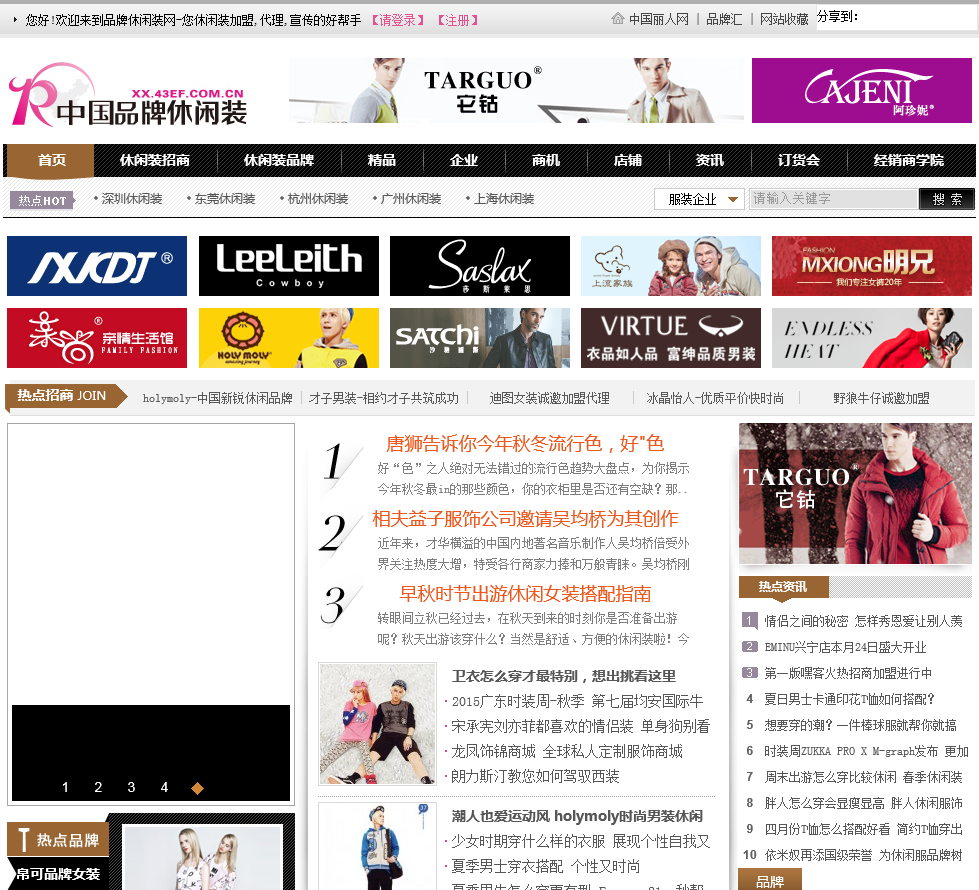Screen dimensions: 979x890
Task: Click the 请输入关键字 search field
Action: 833,199
